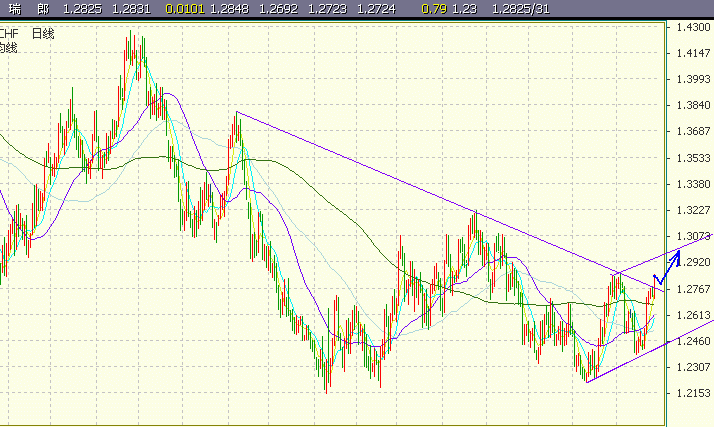Click the 1.2153 price axis label
The height and width of the screenshot is (427, 714).
[693, 393]
